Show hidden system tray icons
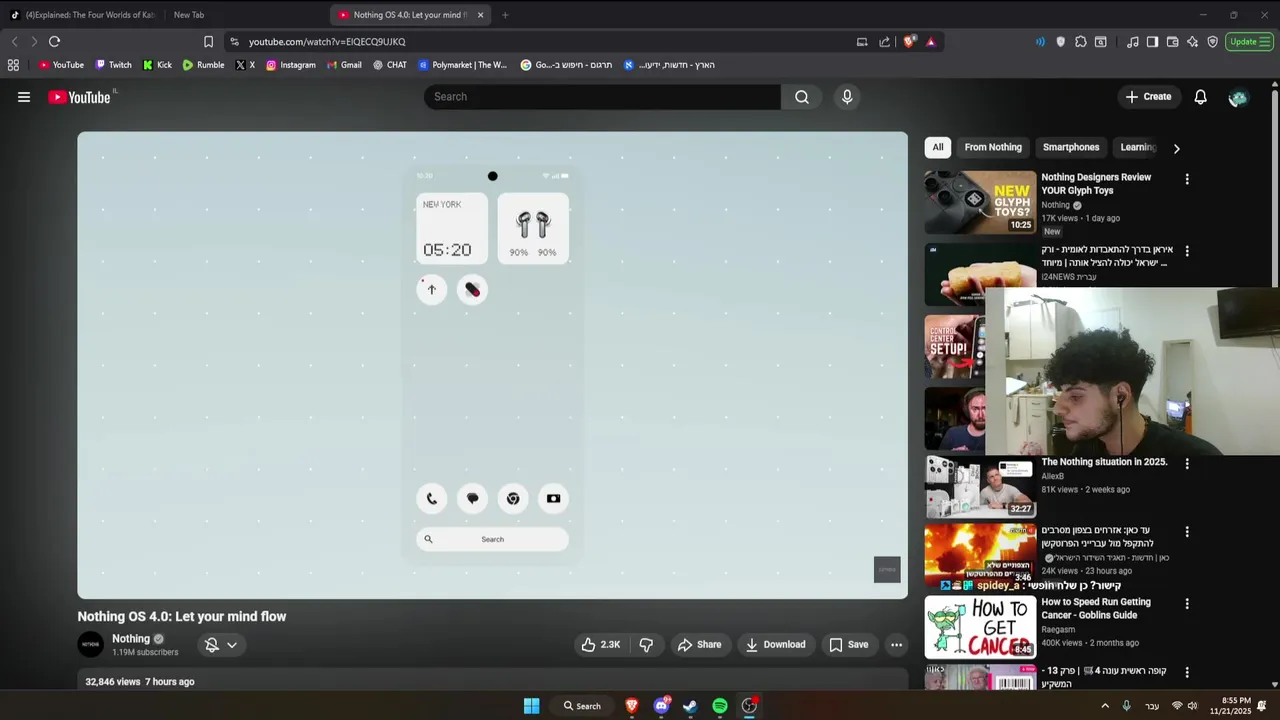Screen dimensions: 1280x720 (x=1105, y=706)
